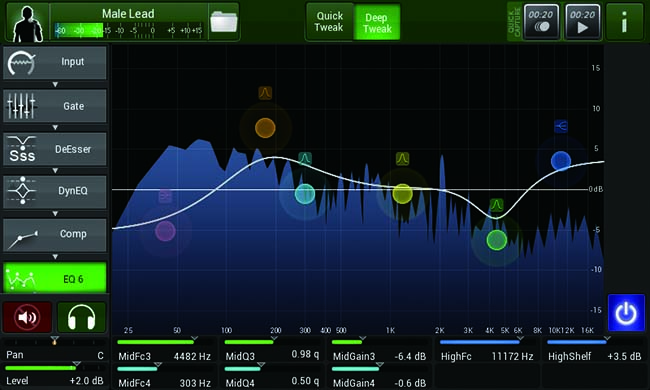The height and width of the screenshot is (390, 650).
Task: Click the +2.0 dB Level value
Action: 86,380
